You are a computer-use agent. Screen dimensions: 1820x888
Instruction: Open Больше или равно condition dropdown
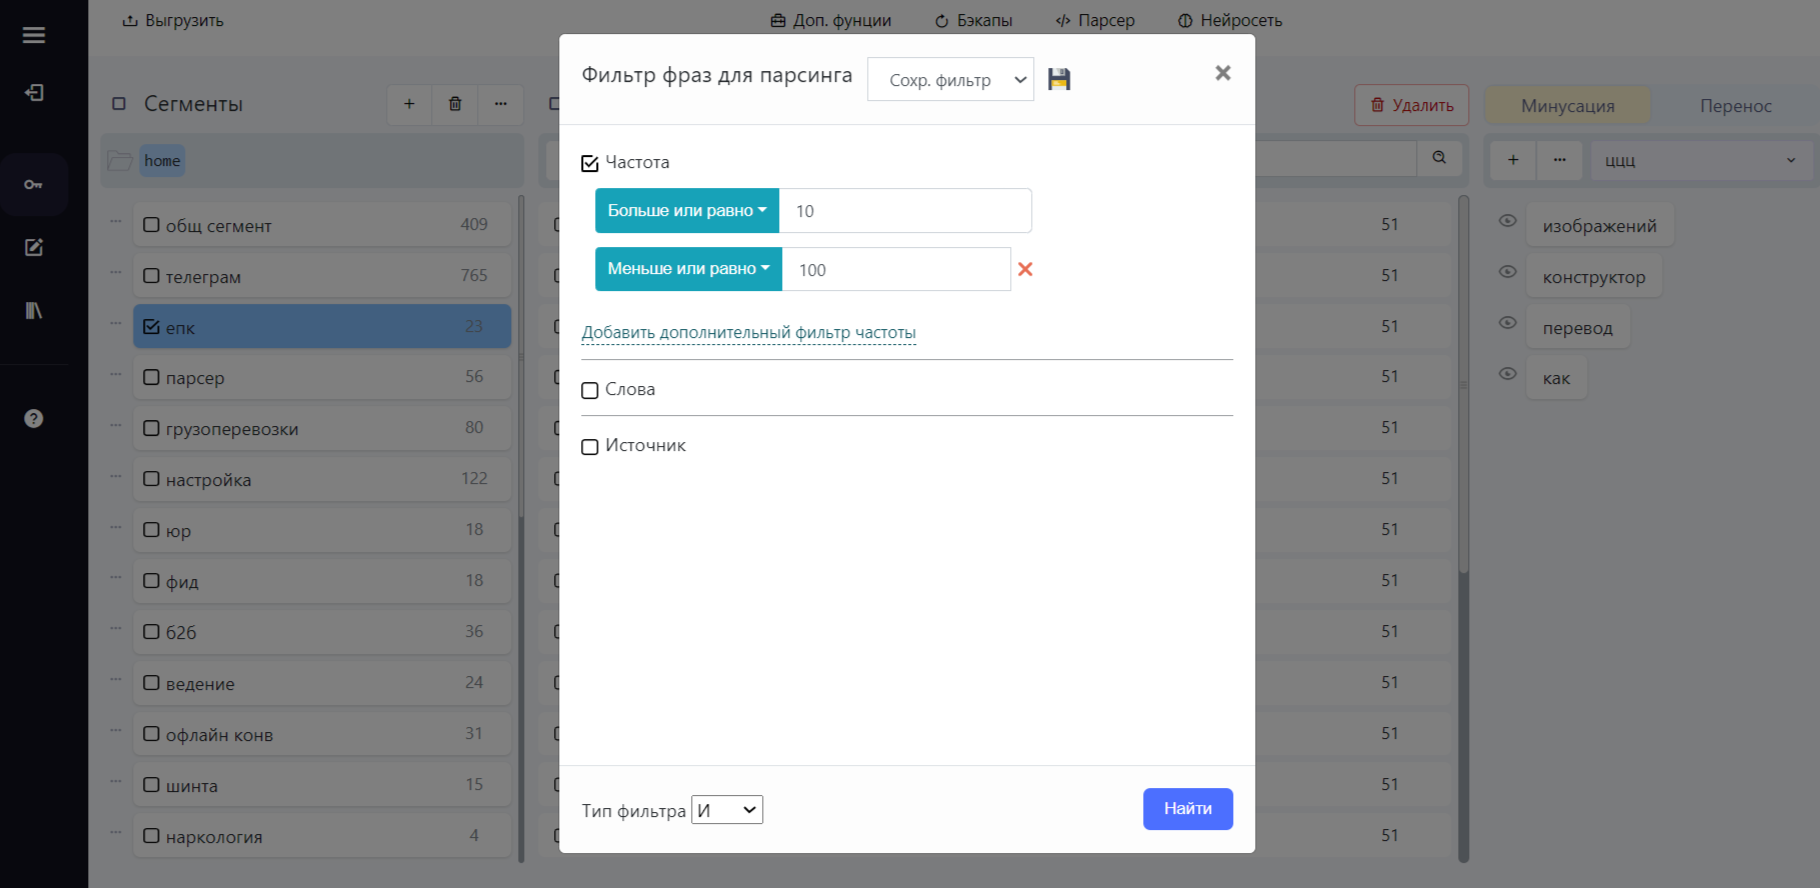click(687, 211)
